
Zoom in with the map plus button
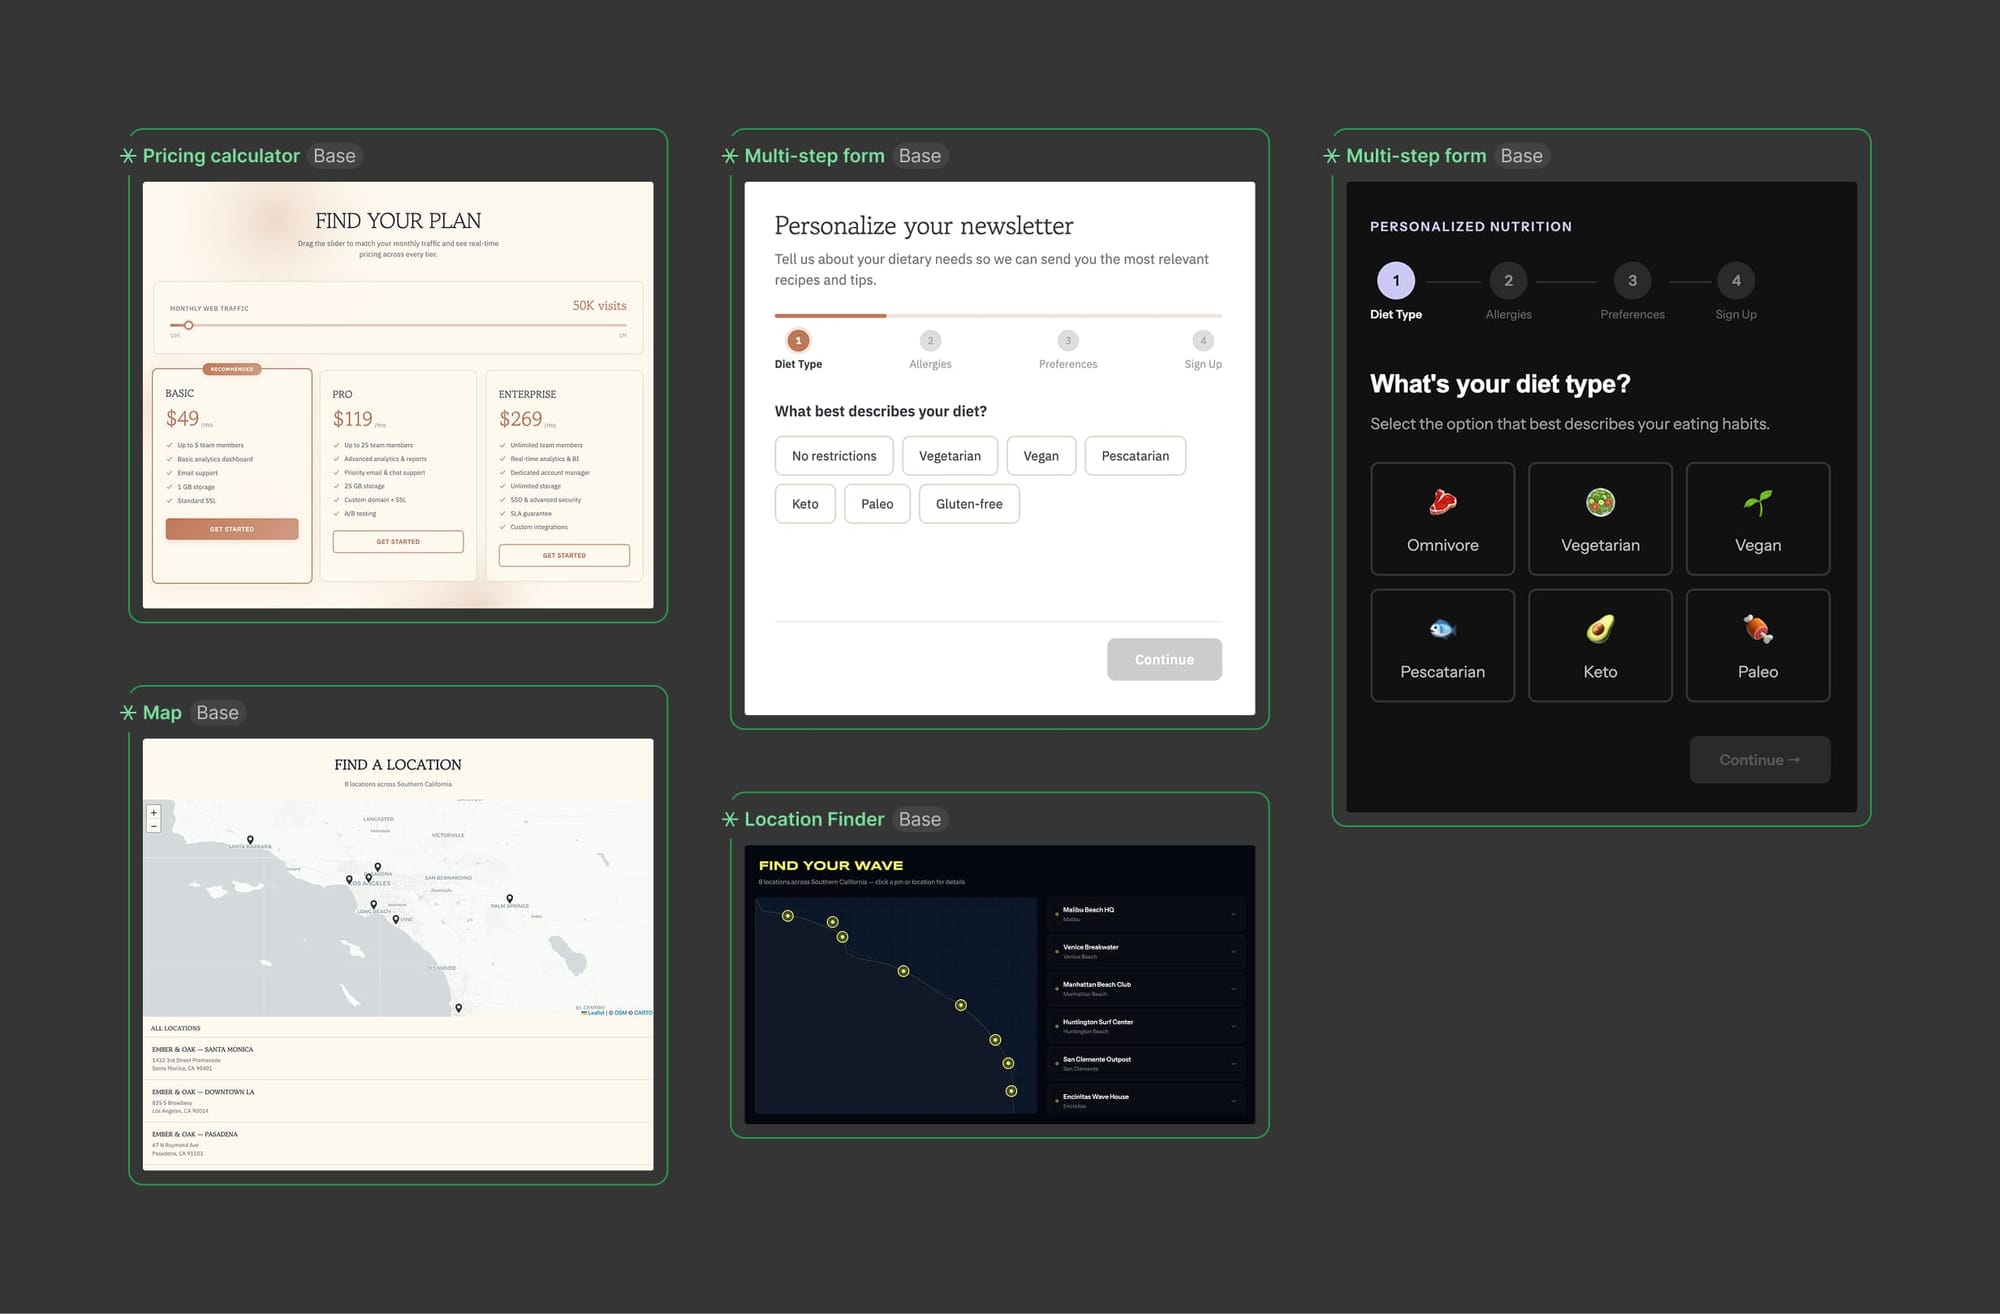coord(154,813)
